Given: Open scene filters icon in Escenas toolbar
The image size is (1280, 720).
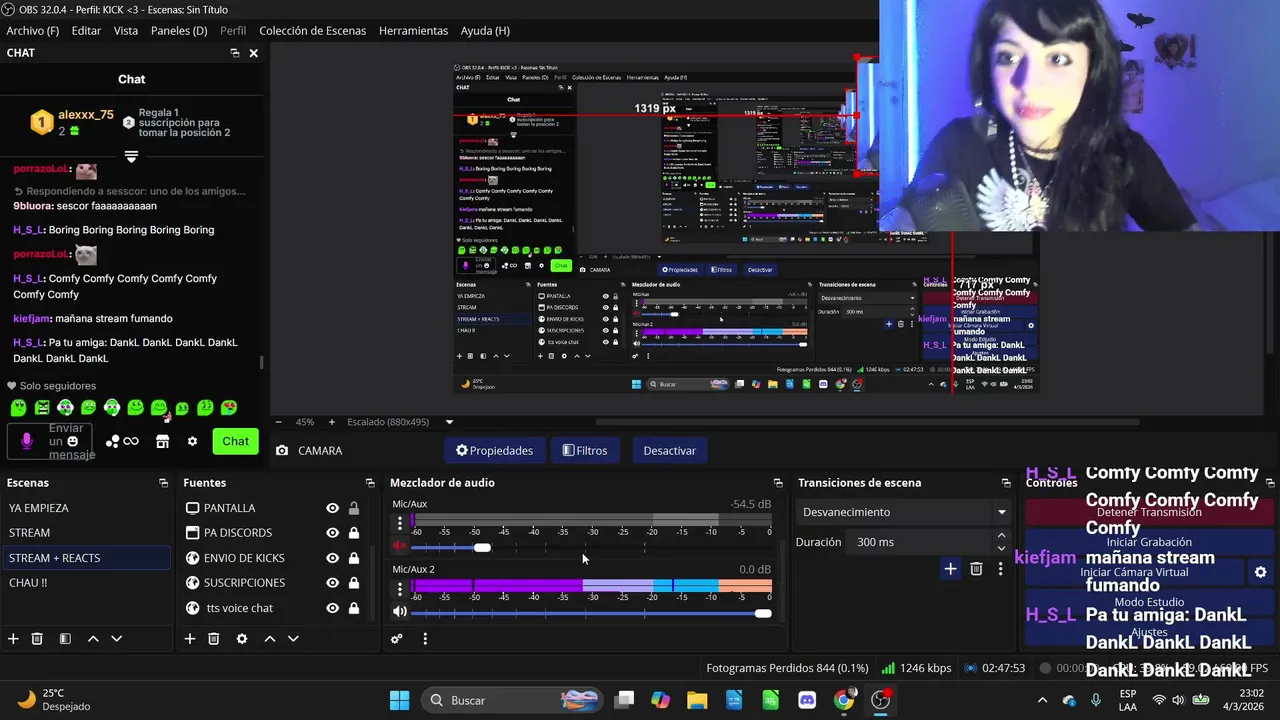Looking at the screenshot, I should point(65,638).
